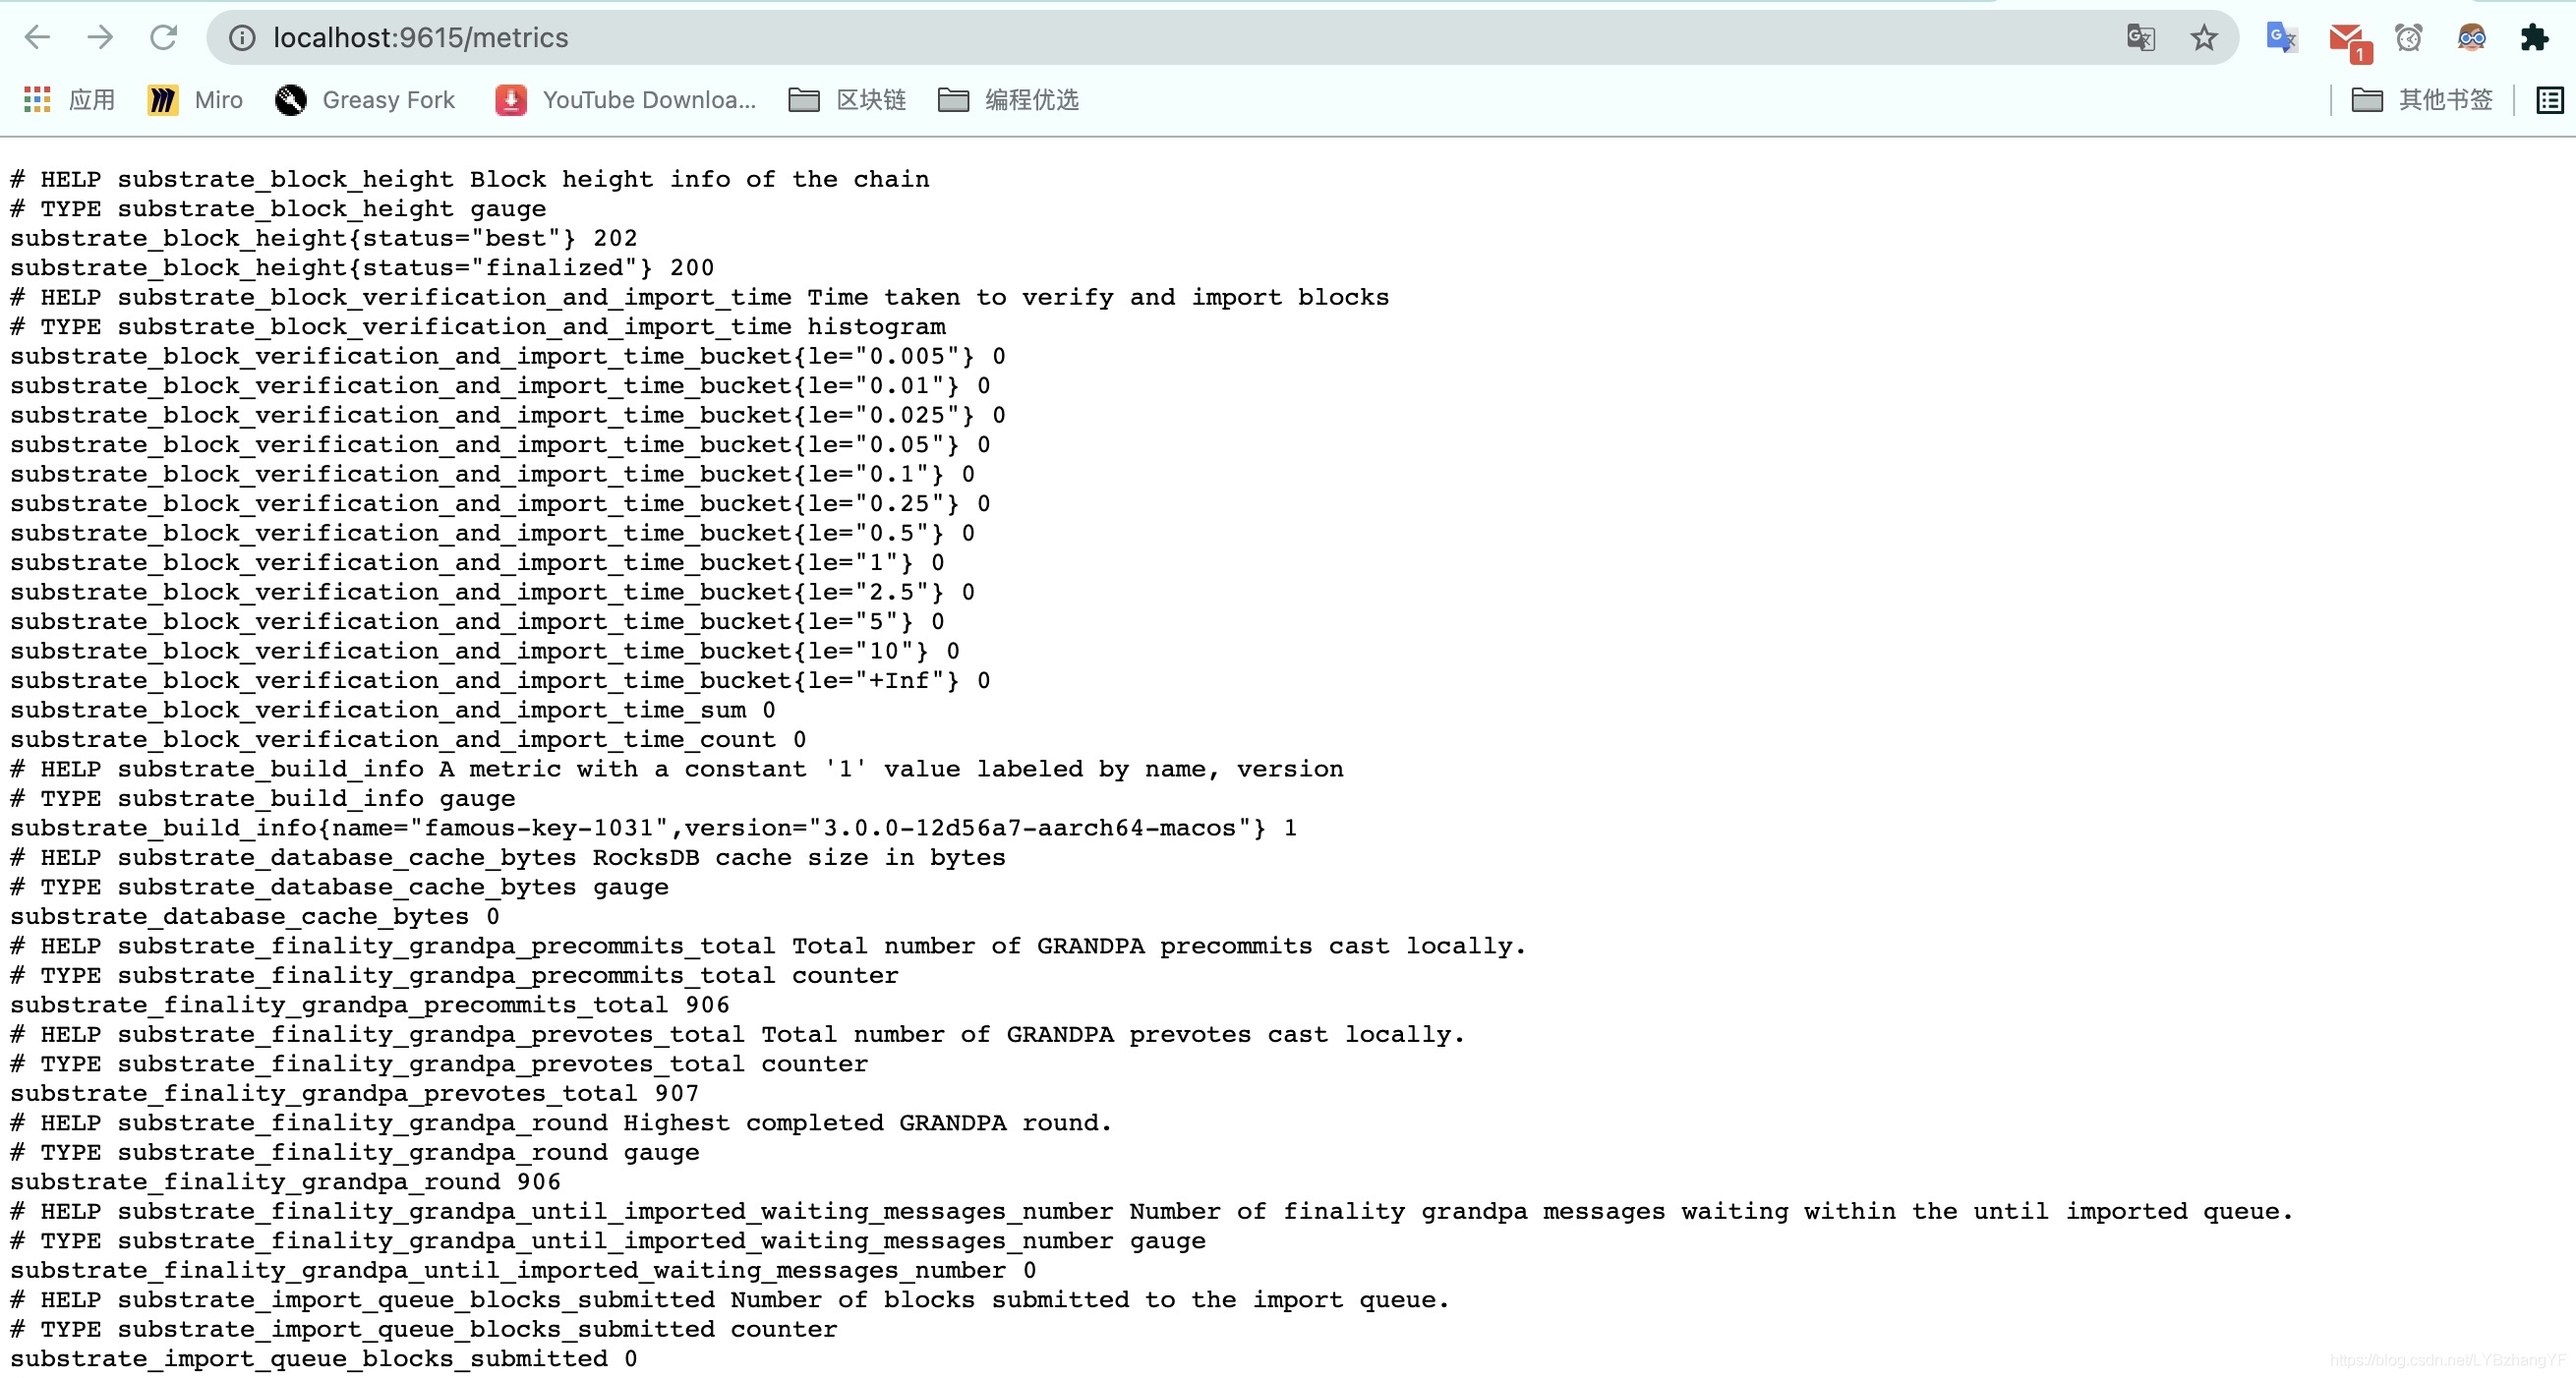Click the substrate_finality_grandpa_round 906 line
2576x1378 pixels.
(x=286, y=1182)
